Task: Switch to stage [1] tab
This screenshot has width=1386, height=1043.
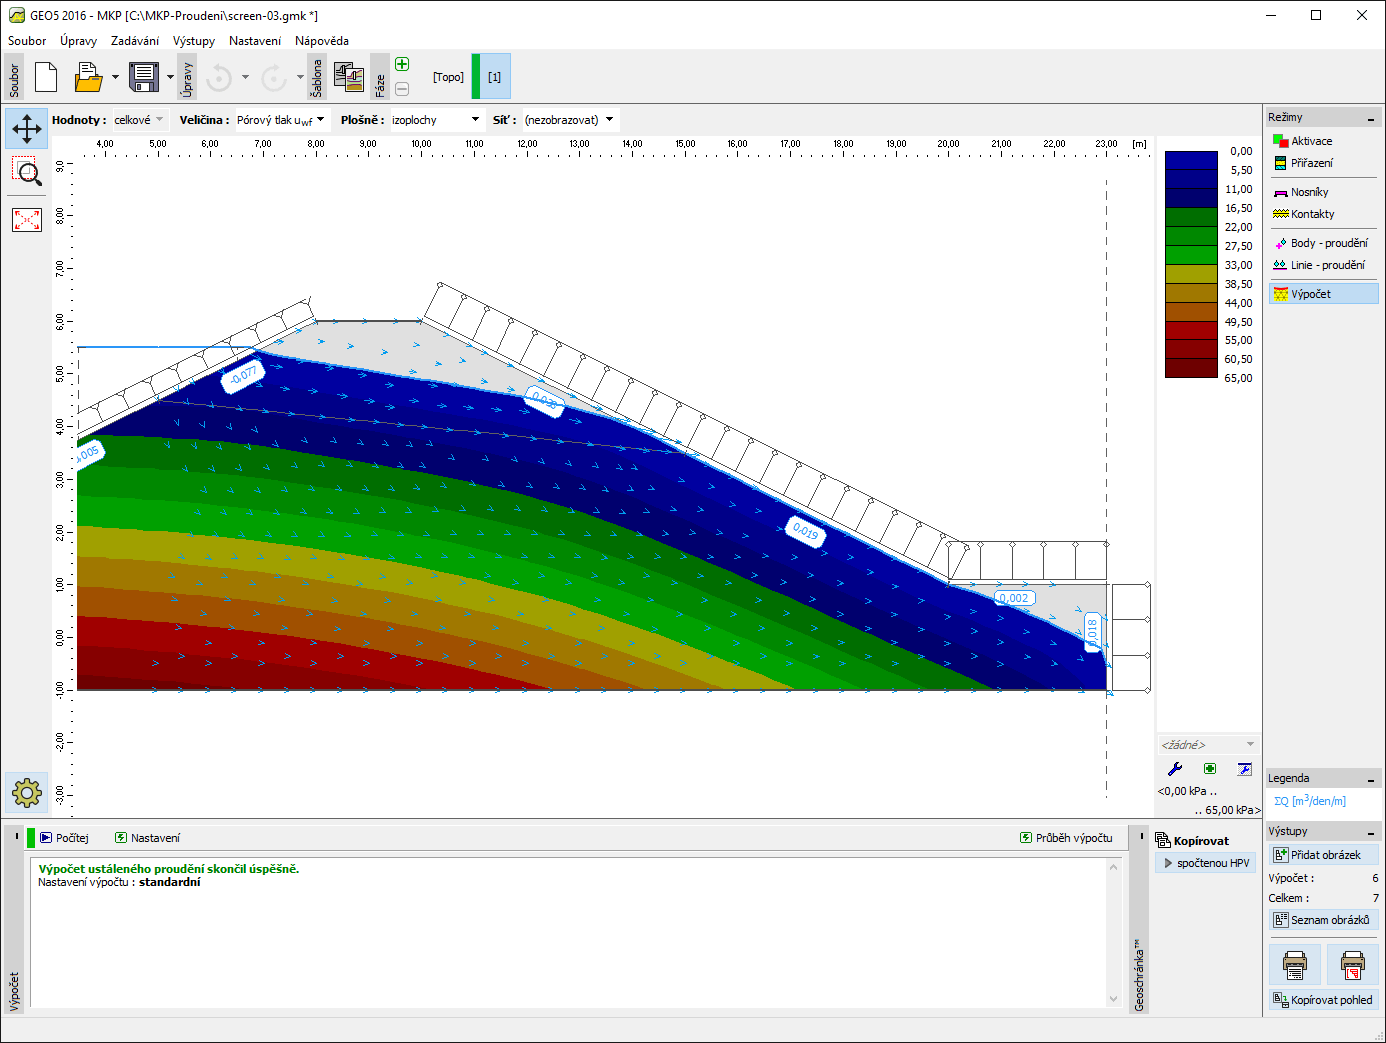Action: 494,77
